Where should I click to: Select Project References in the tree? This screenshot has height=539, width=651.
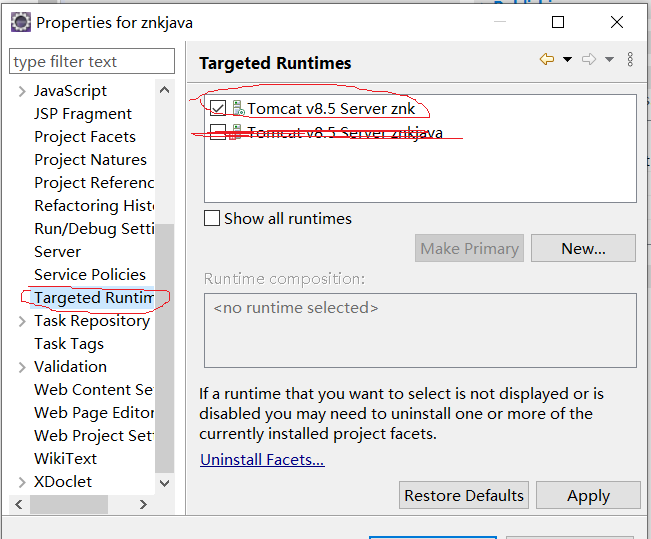point(94,183)
